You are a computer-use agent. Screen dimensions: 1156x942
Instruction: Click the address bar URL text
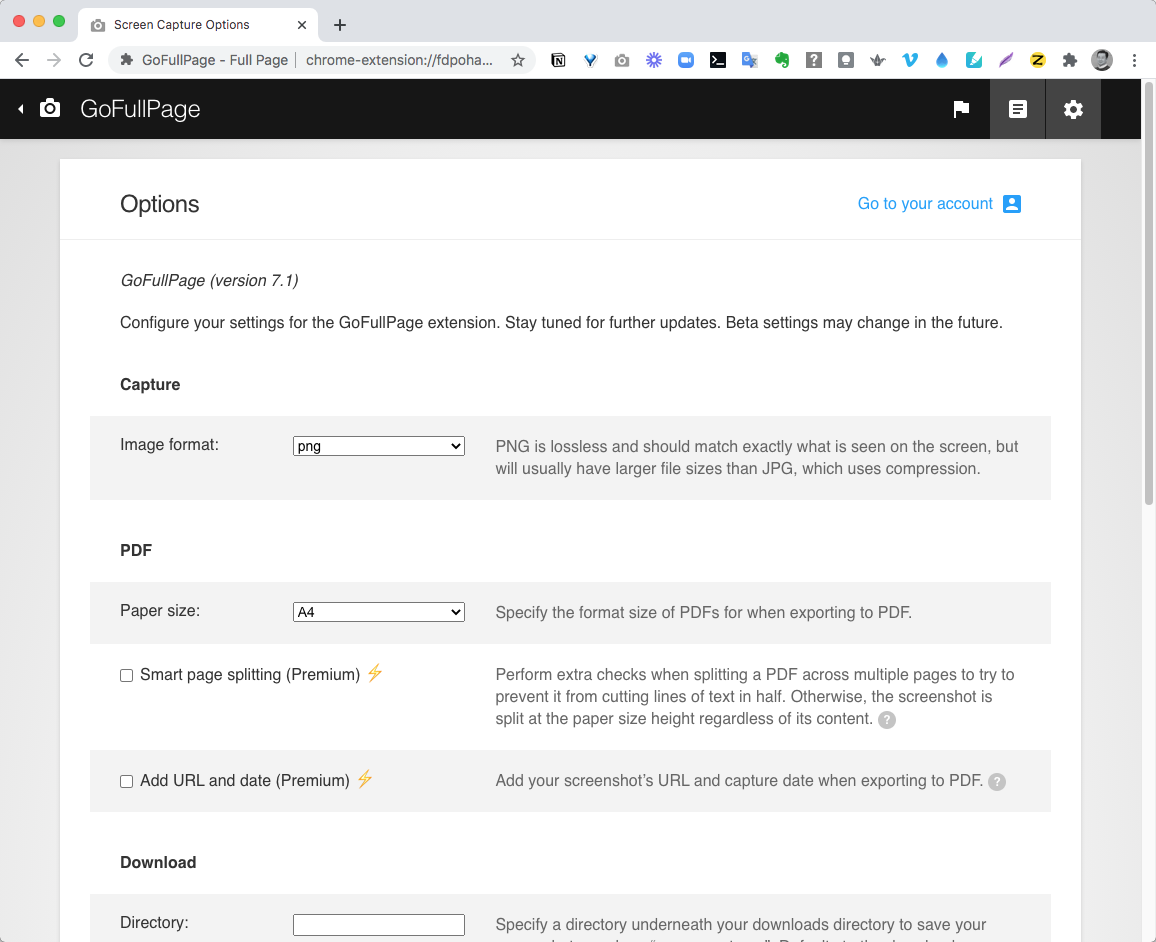tap(399, 60)
